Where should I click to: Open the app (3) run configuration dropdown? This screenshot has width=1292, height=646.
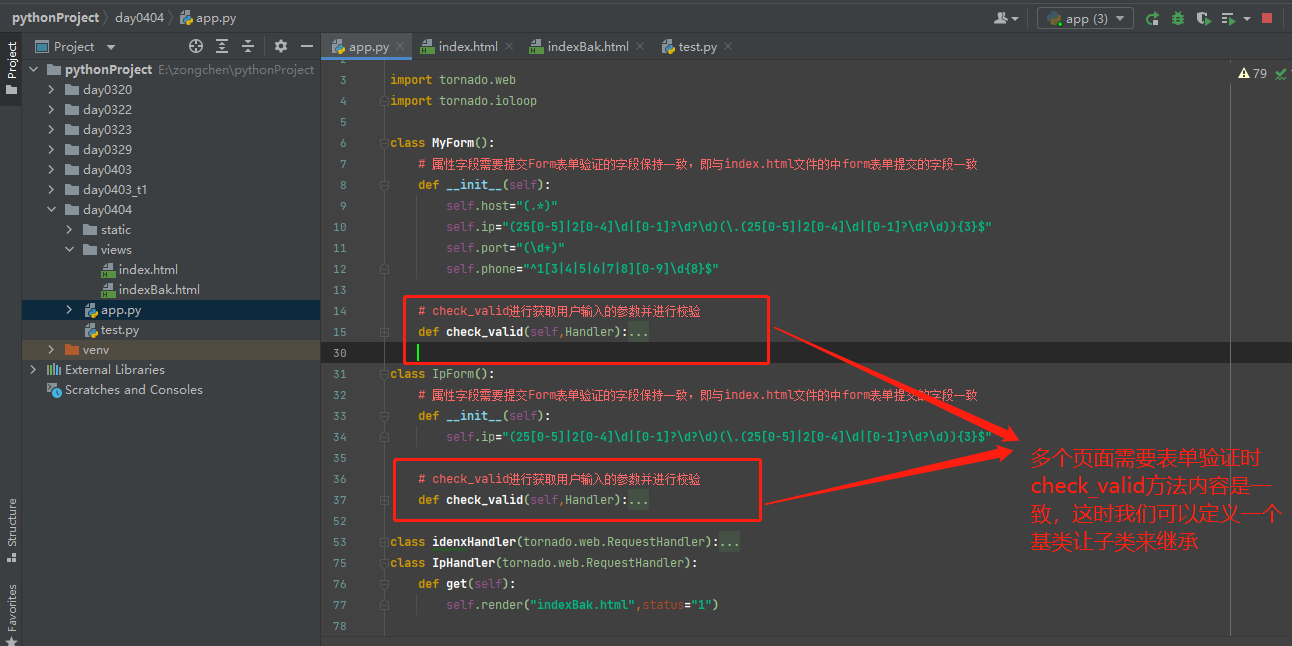pos(1085,18)
